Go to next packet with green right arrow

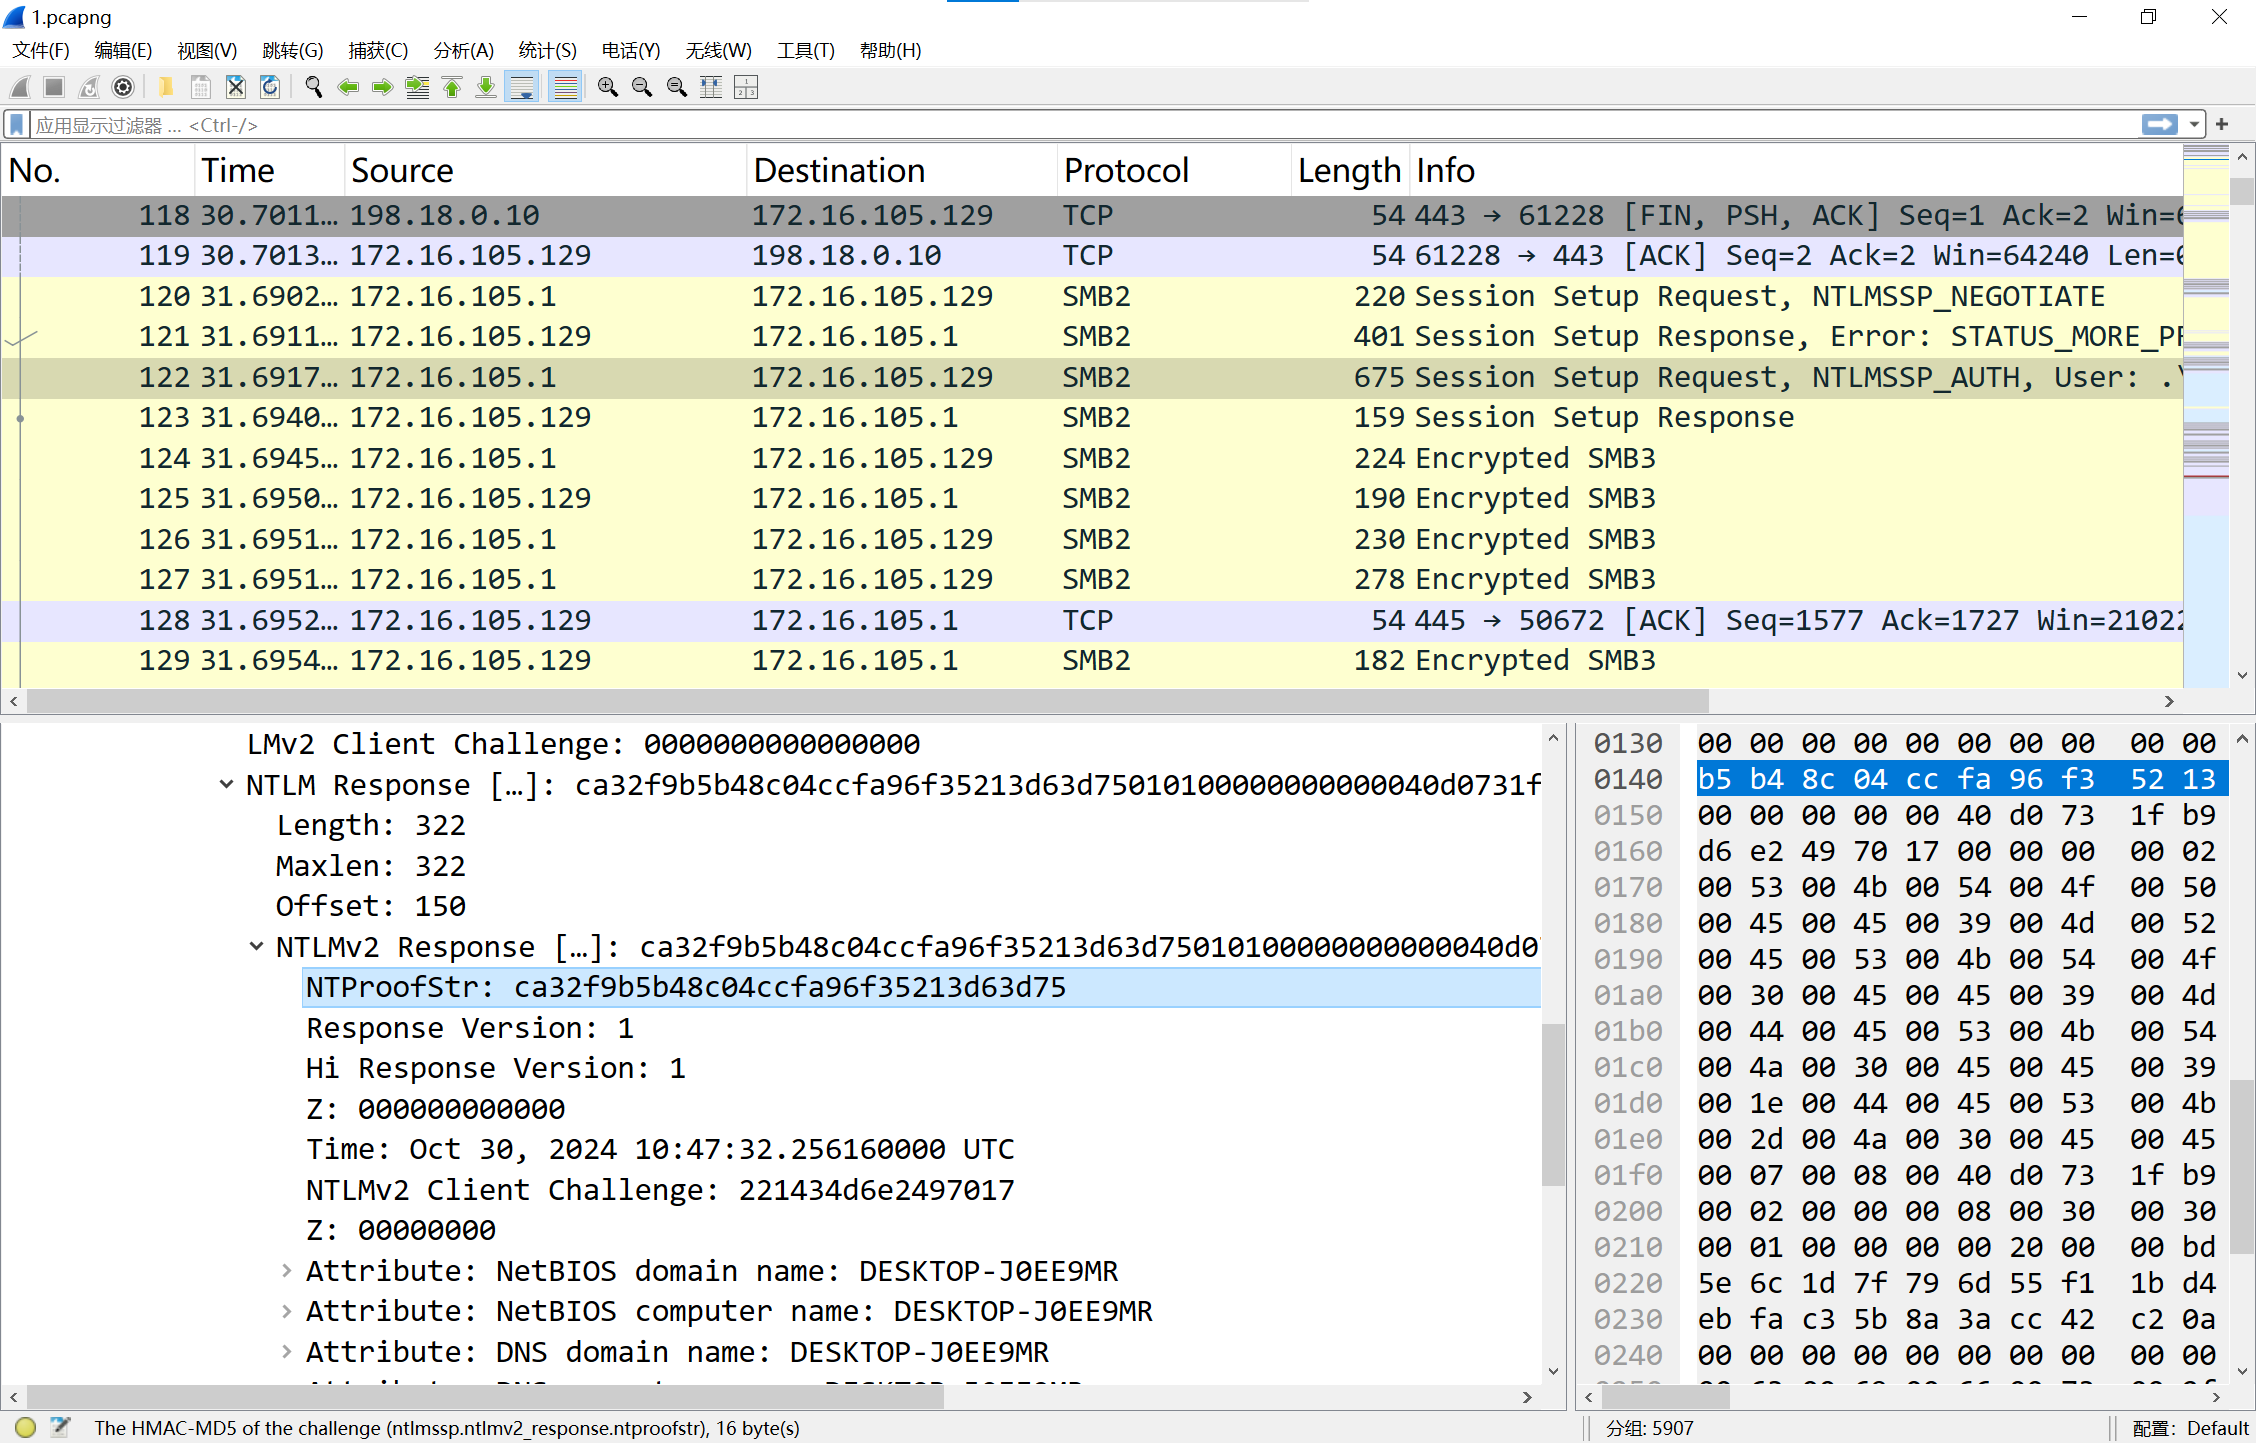(x=382, y=88)
